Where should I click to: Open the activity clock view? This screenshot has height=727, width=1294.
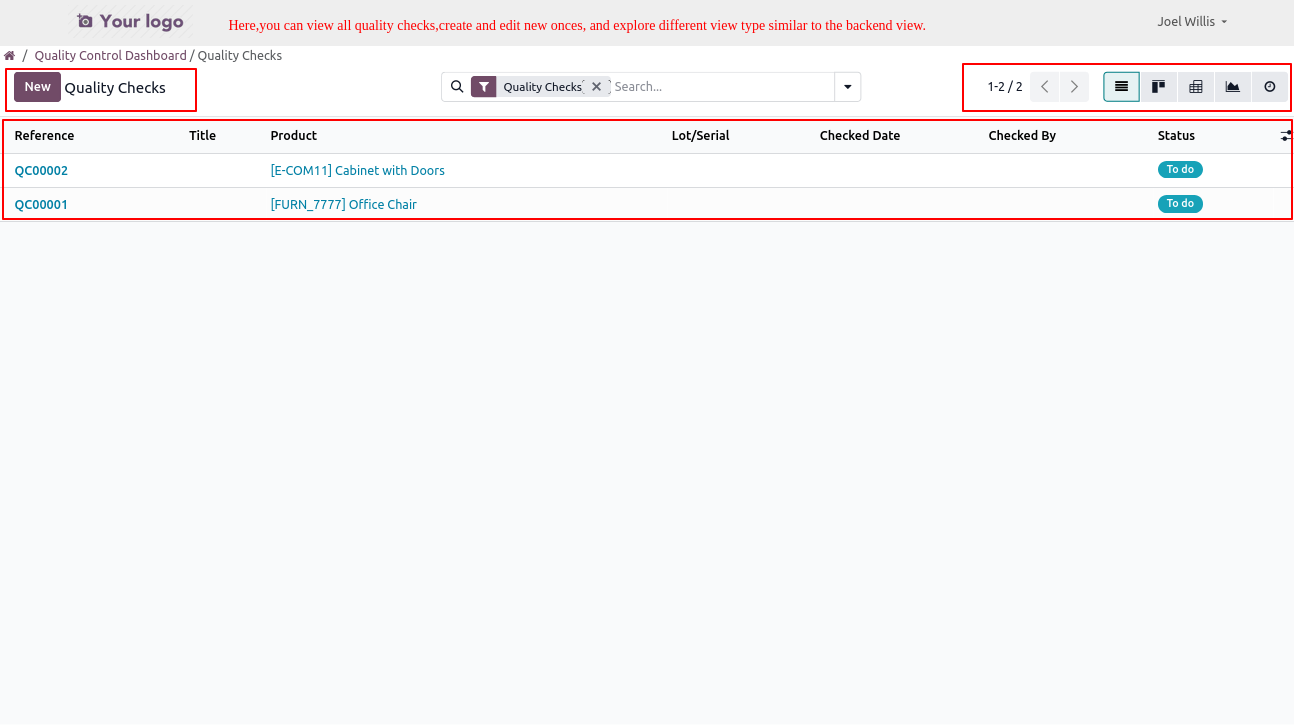click(1270, 87)
